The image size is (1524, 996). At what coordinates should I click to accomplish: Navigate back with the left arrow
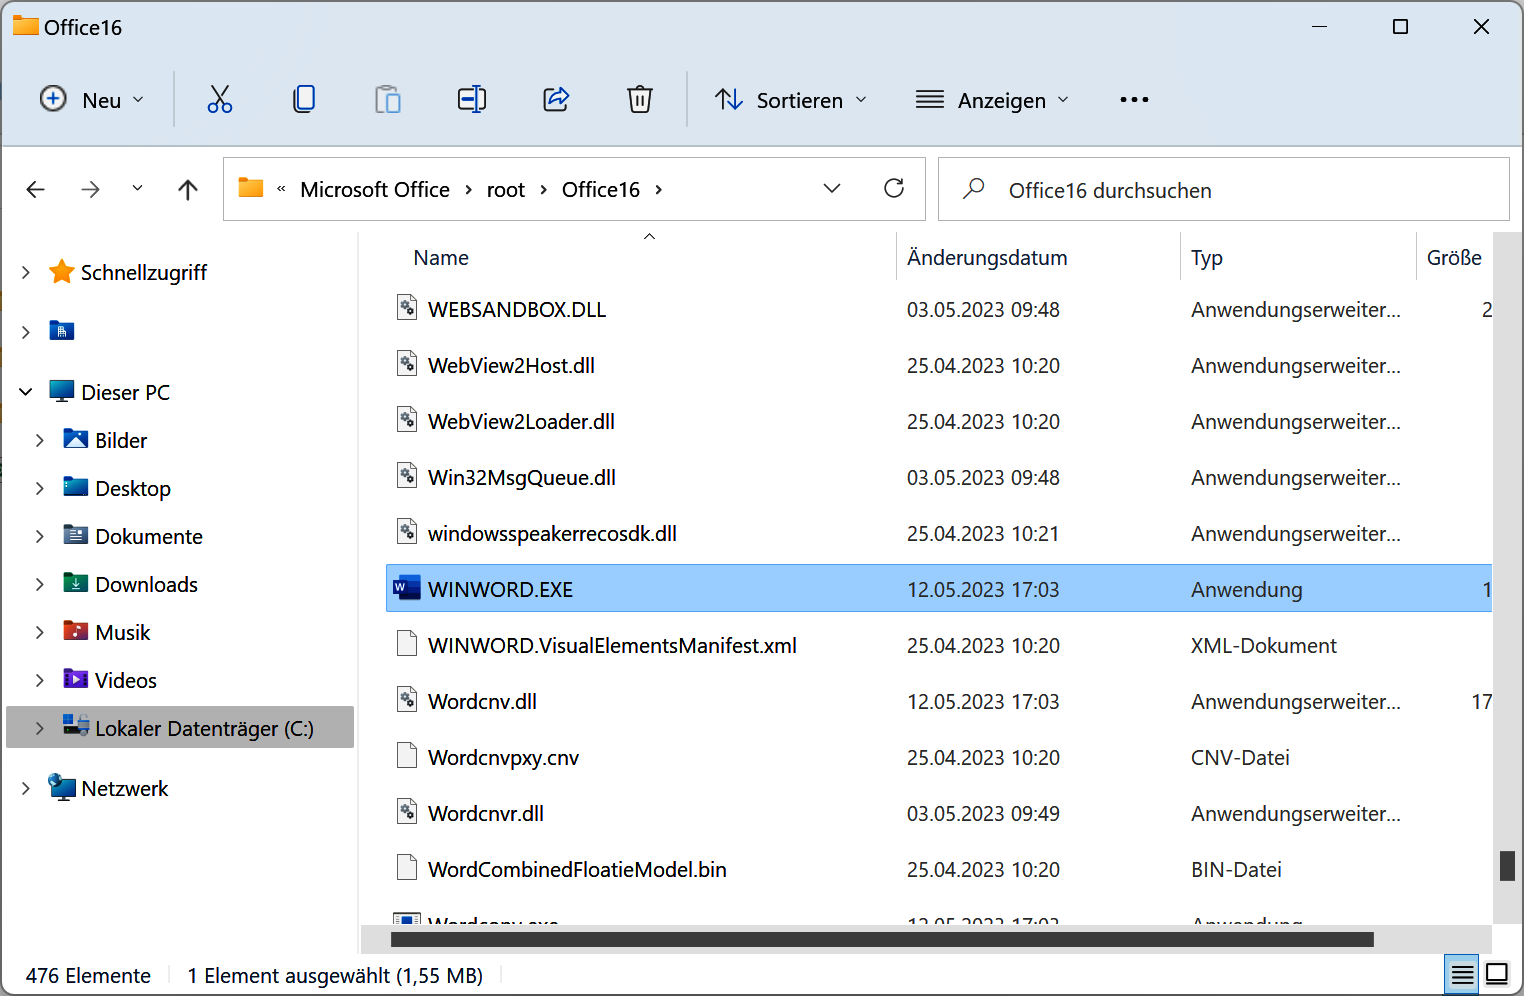point(36,189)
